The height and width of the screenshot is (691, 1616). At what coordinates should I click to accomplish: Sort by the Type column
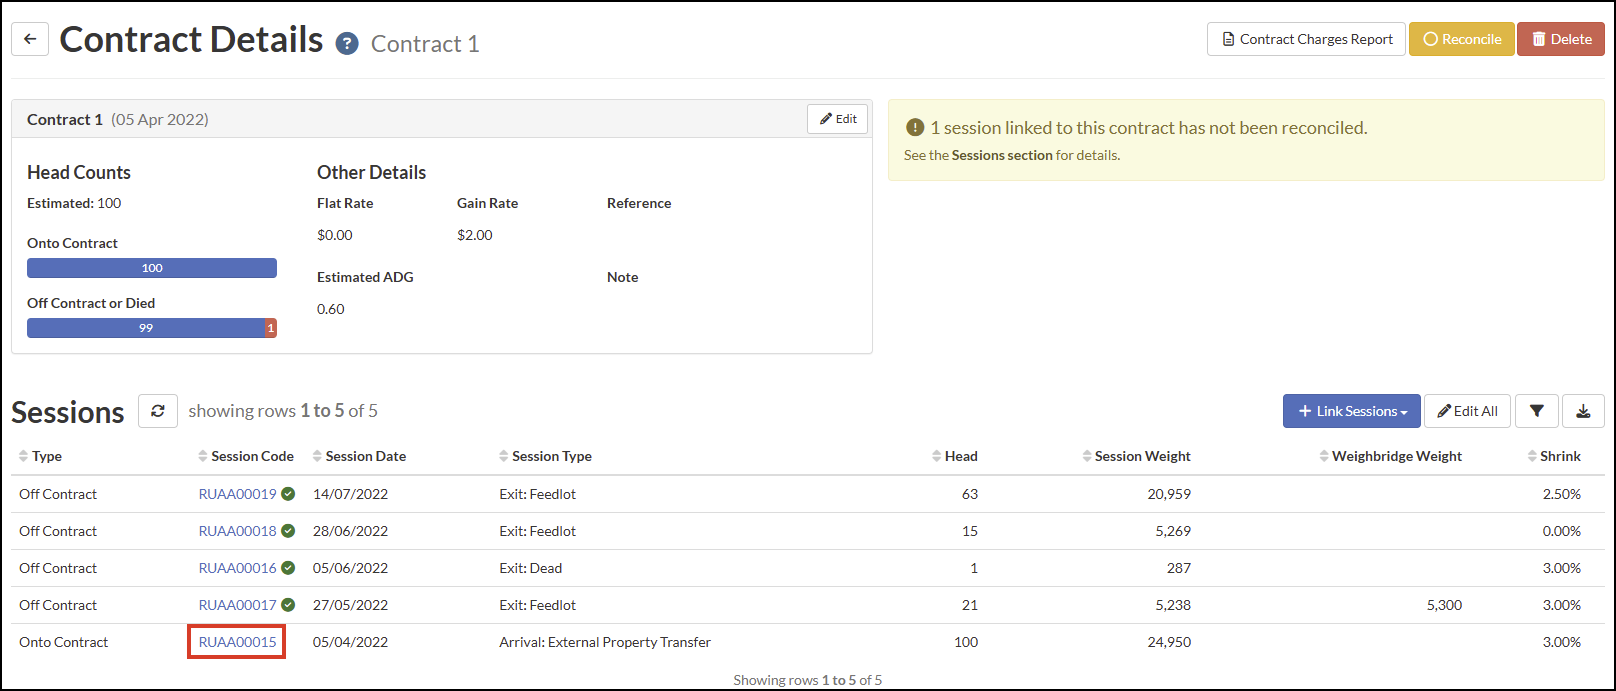tap(40, 456)
